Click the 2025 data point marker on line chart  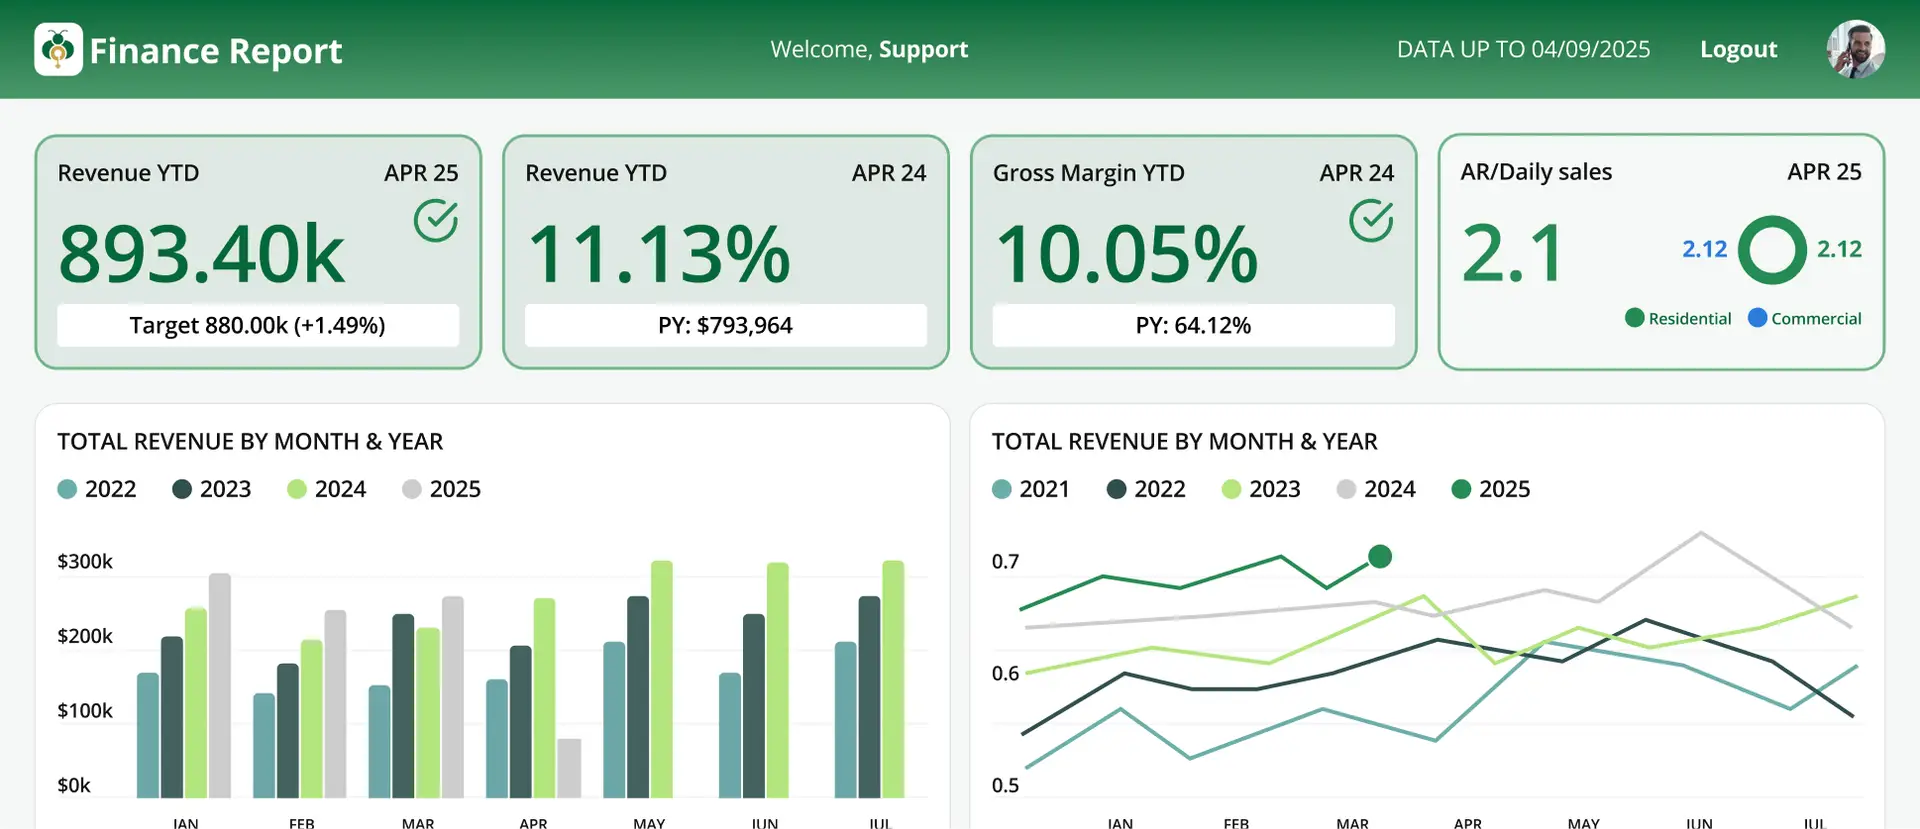point(1380,557)
